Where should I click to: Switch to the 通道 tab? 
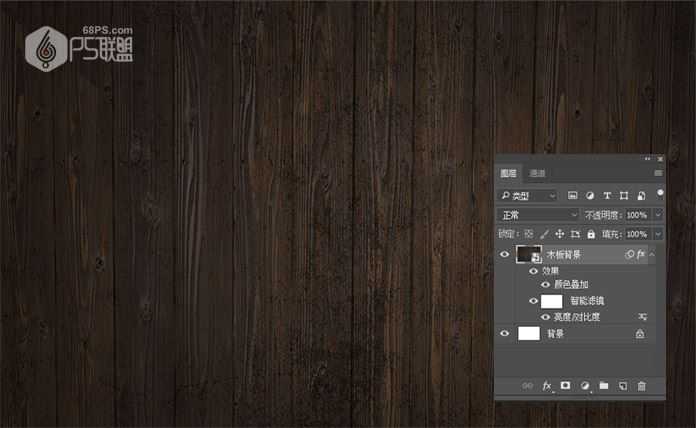pos(537,174)
